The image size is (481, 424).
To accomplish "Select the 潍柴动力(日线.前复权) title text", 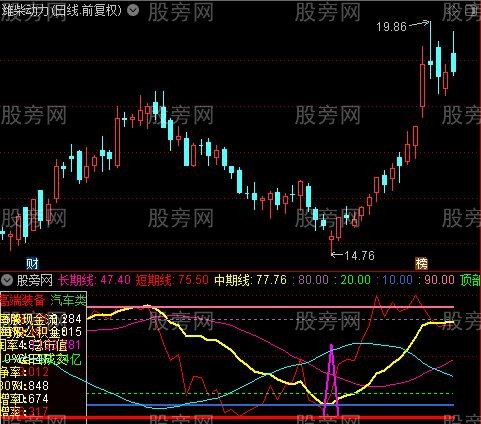I will [61, 11].
